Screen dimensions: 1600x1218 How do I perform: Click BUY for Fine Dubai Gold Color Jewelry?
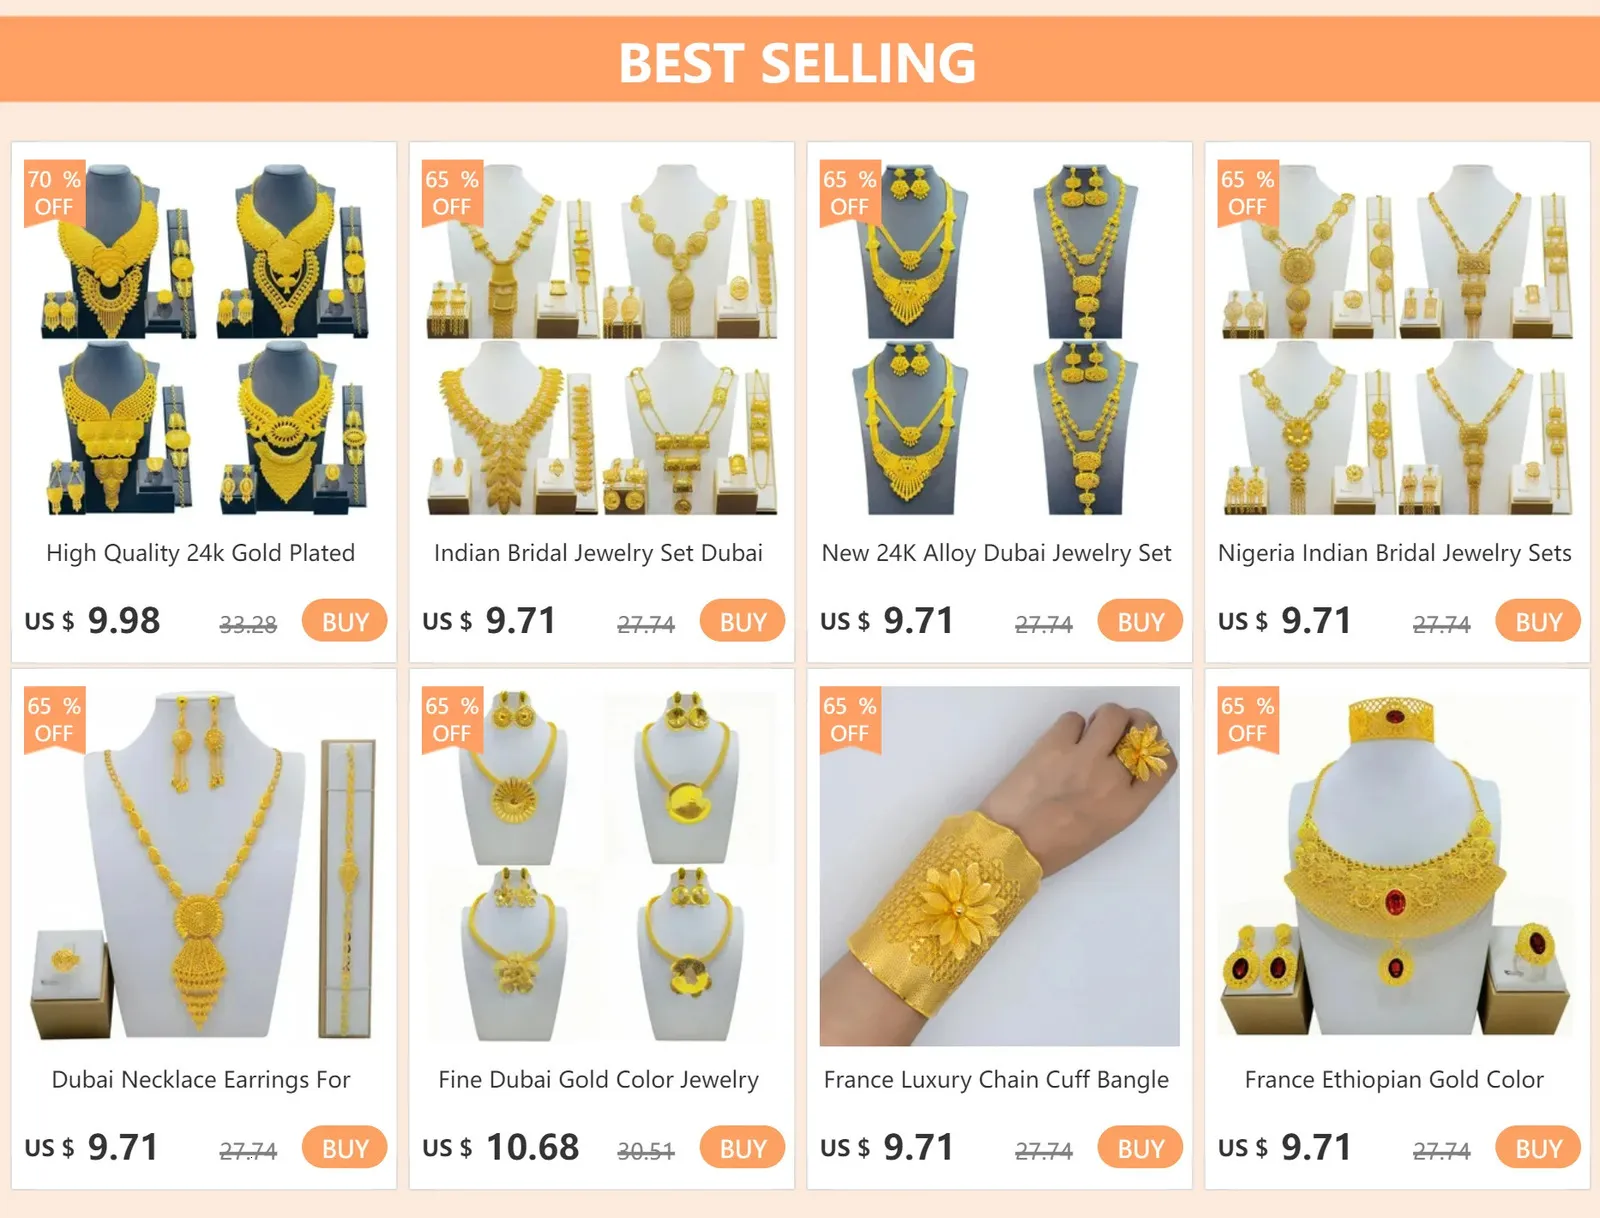(x=743, y=1148)
